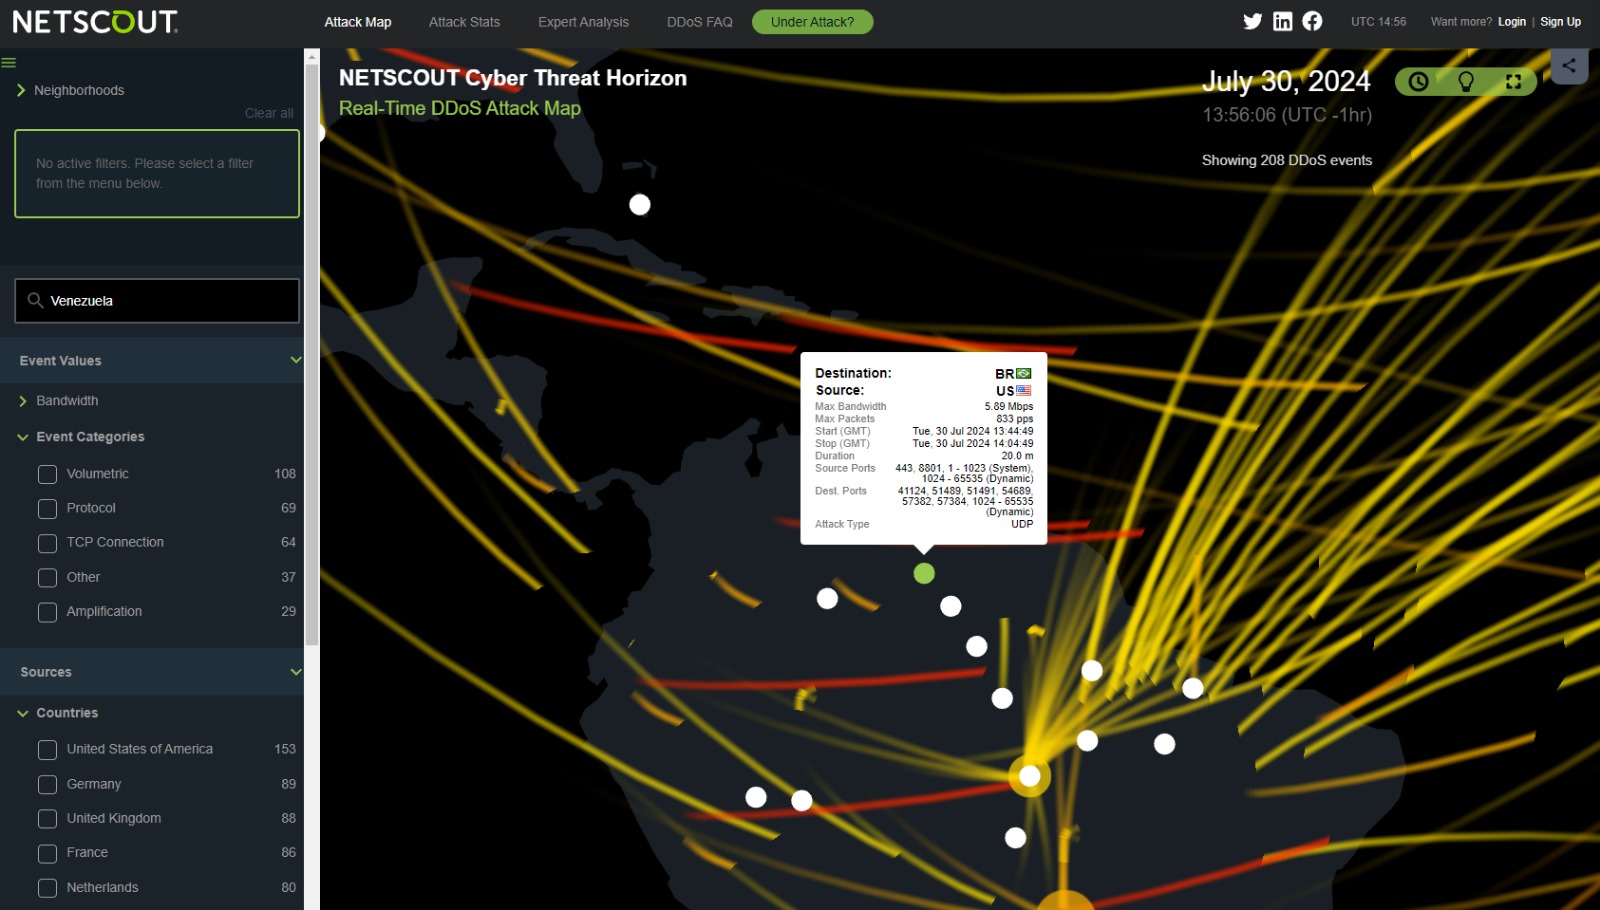This screenshot has width=1600, height=910.
Task: Click the Under Attack? button
Action: coord(812,22)
